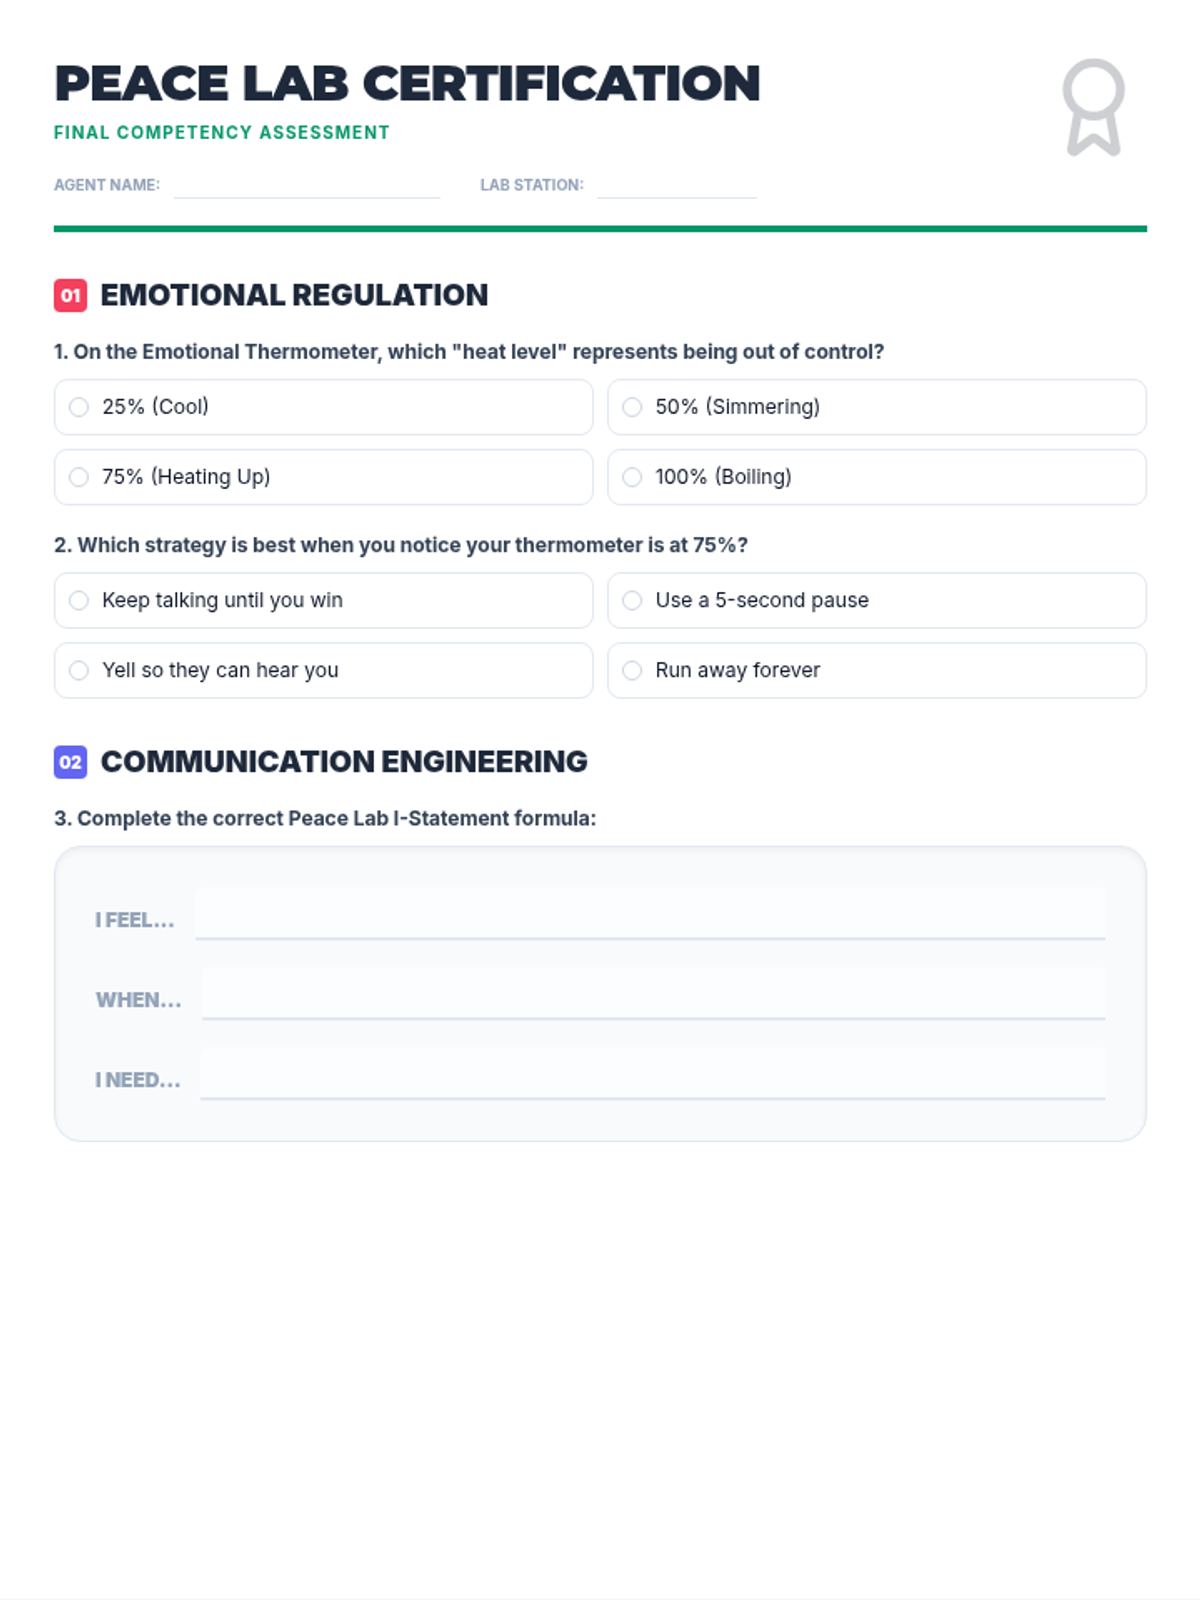Click the Final Competency Assessment subtitle
Screen dimensions: 1200x1600
222,132
